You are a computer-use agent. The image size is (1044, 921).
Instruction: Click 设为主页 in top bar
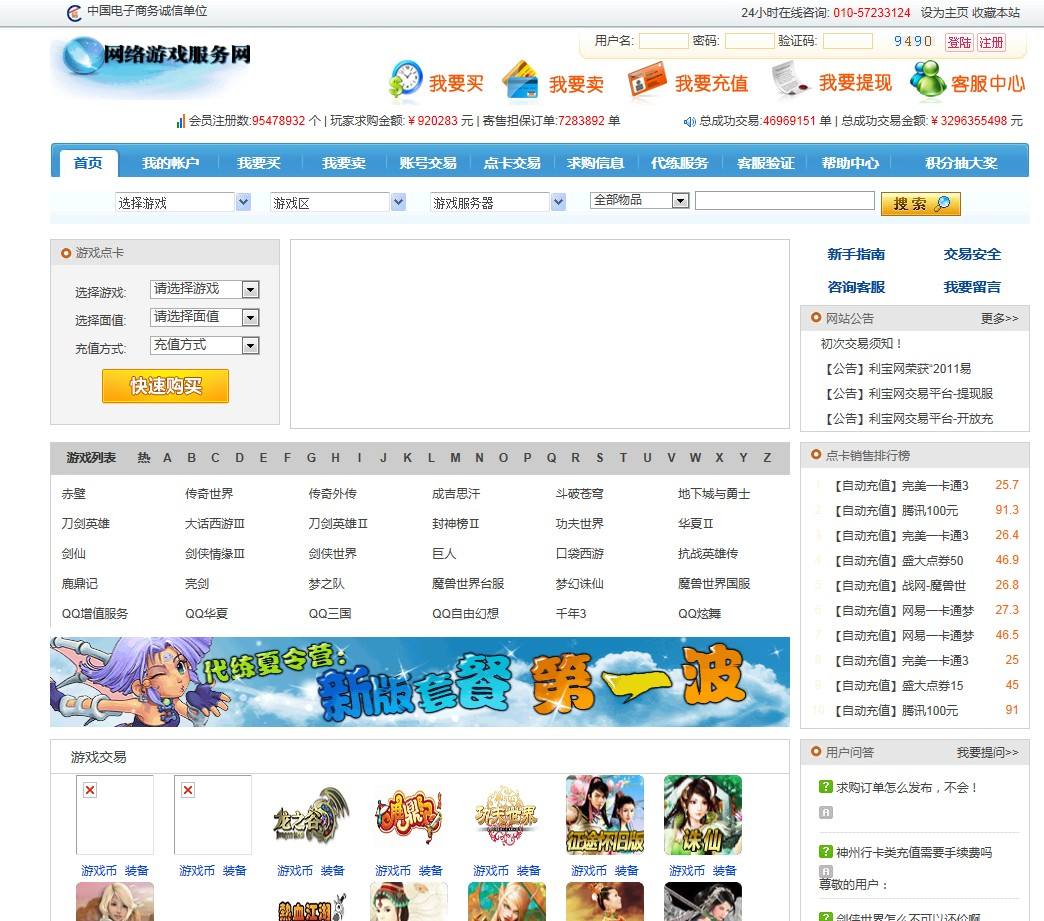click(x=944, y=12)
